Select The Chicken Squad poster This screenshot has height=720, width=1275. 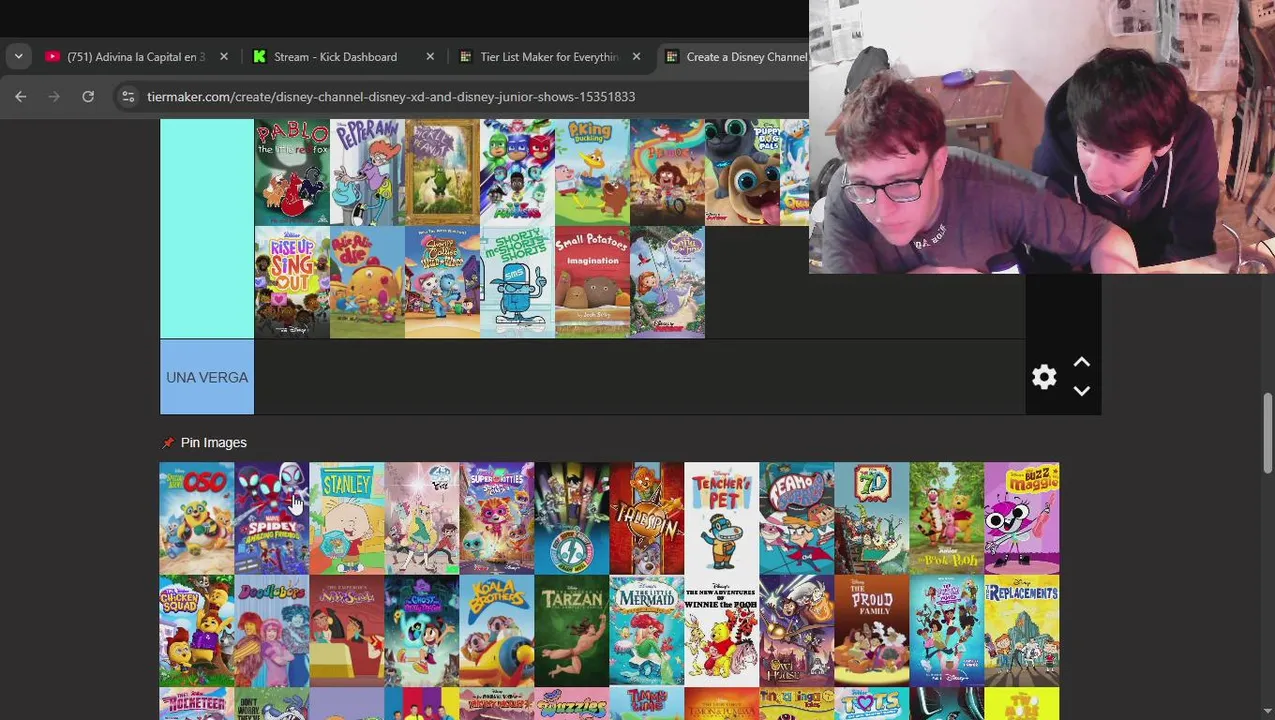[x=197, y=630]
